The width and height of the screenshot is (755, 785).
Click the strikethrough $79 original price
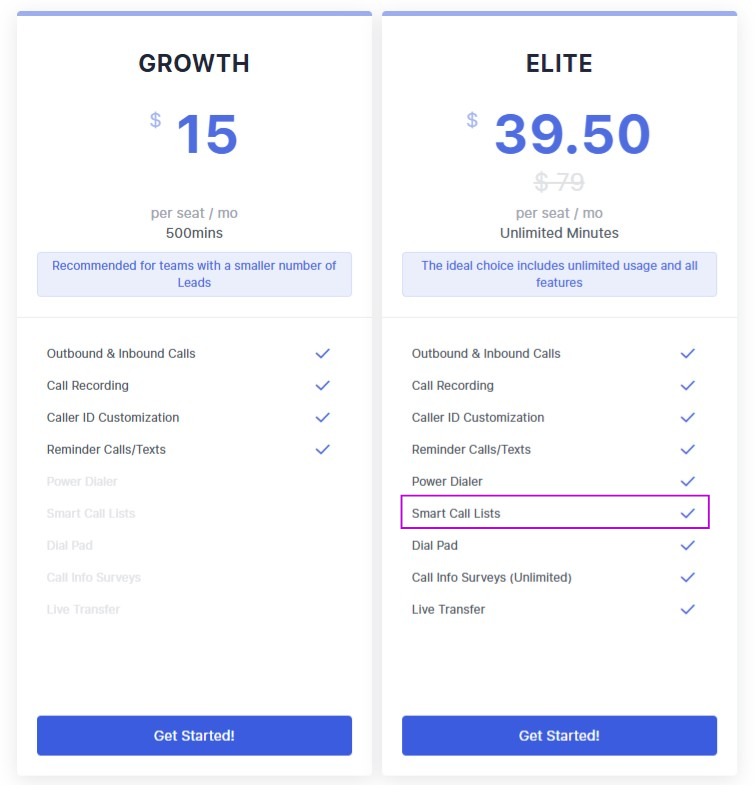pyautogui.click(x=559, y=182)
